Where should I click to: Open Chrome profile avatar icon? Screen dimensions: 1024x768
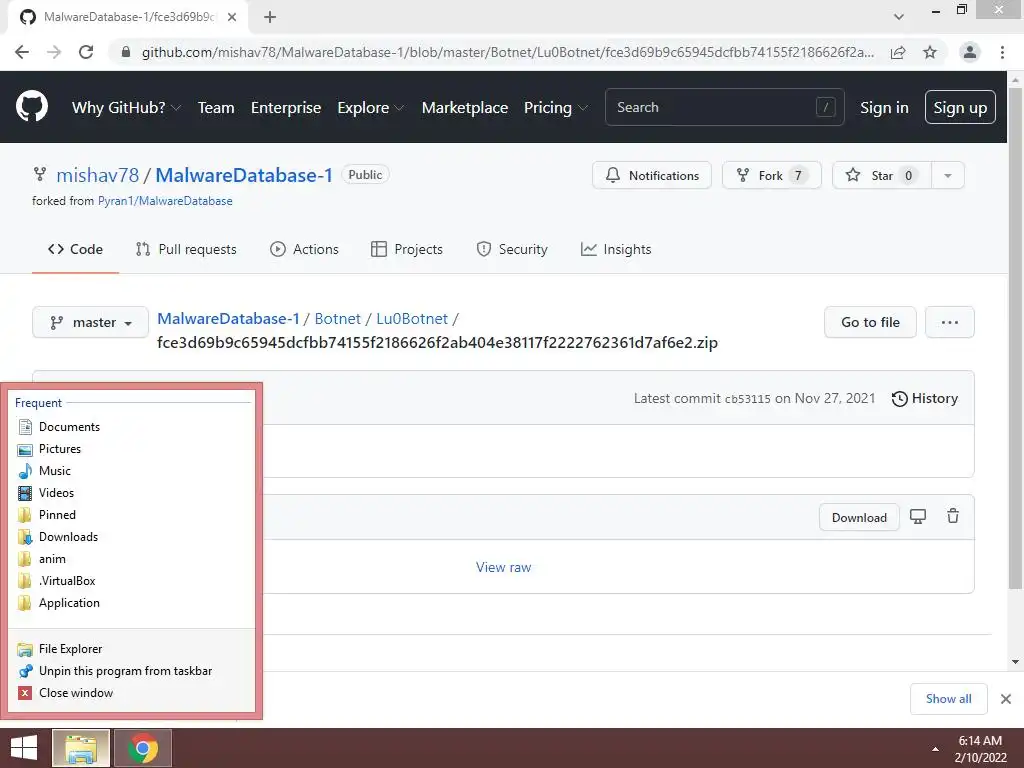970,52
